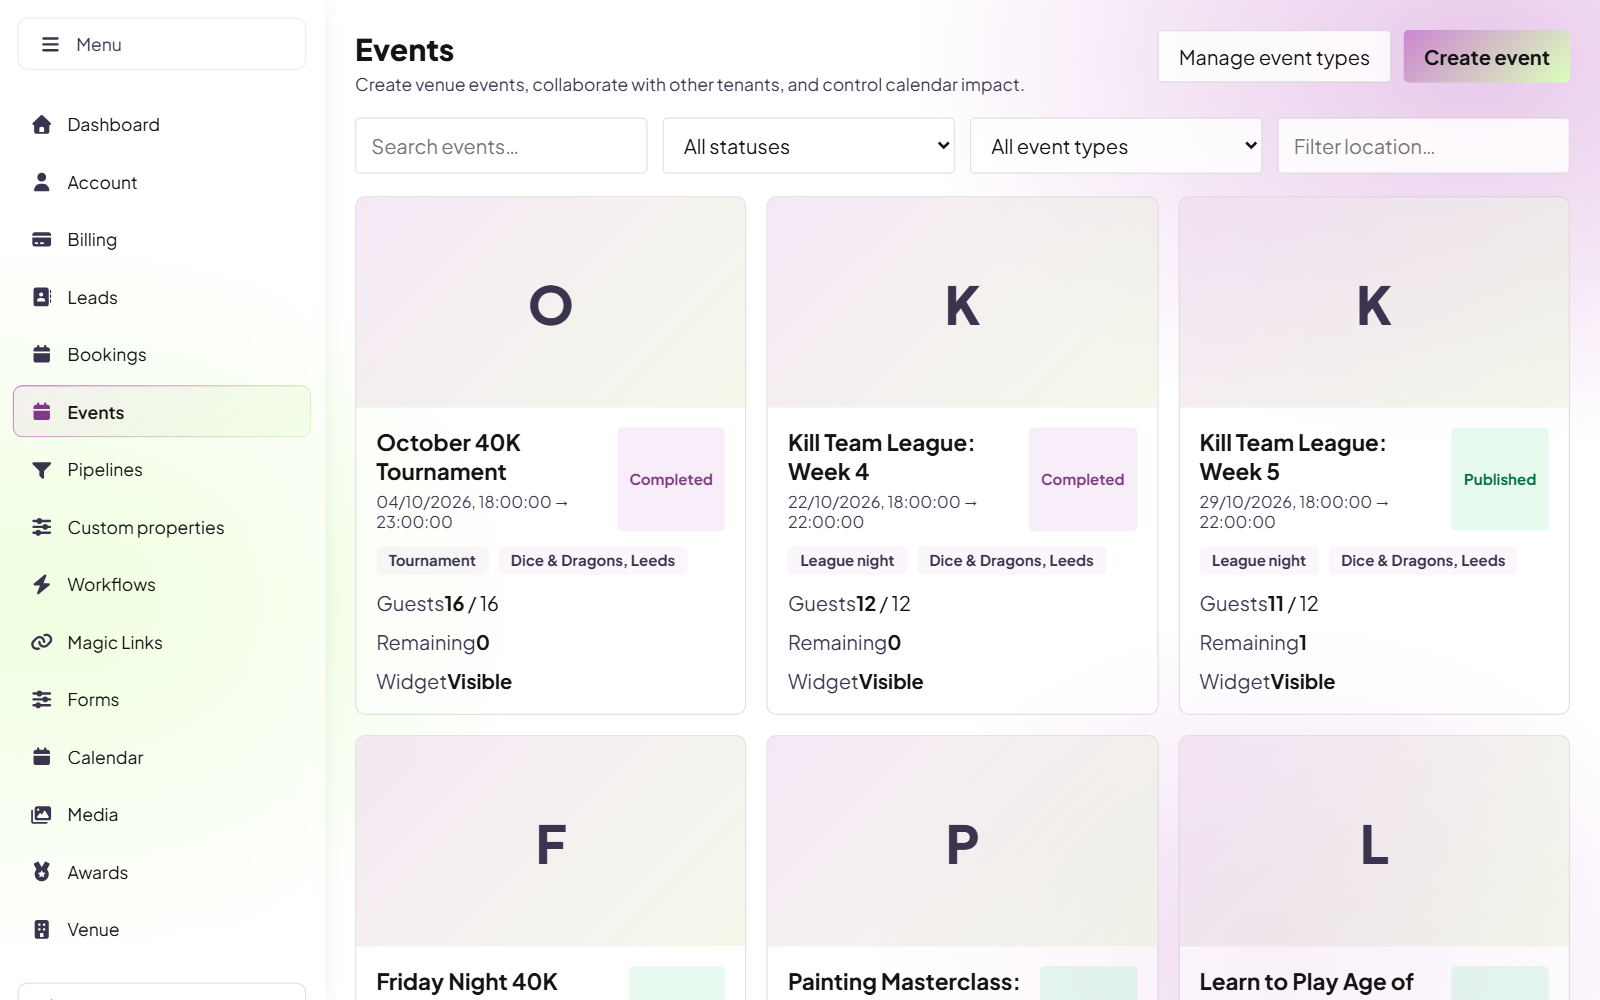Click the Manage event types button
Image resolution: width=1600 pixels, height=1000 pixels.
pyautogui.click(x=1274, y=57)
